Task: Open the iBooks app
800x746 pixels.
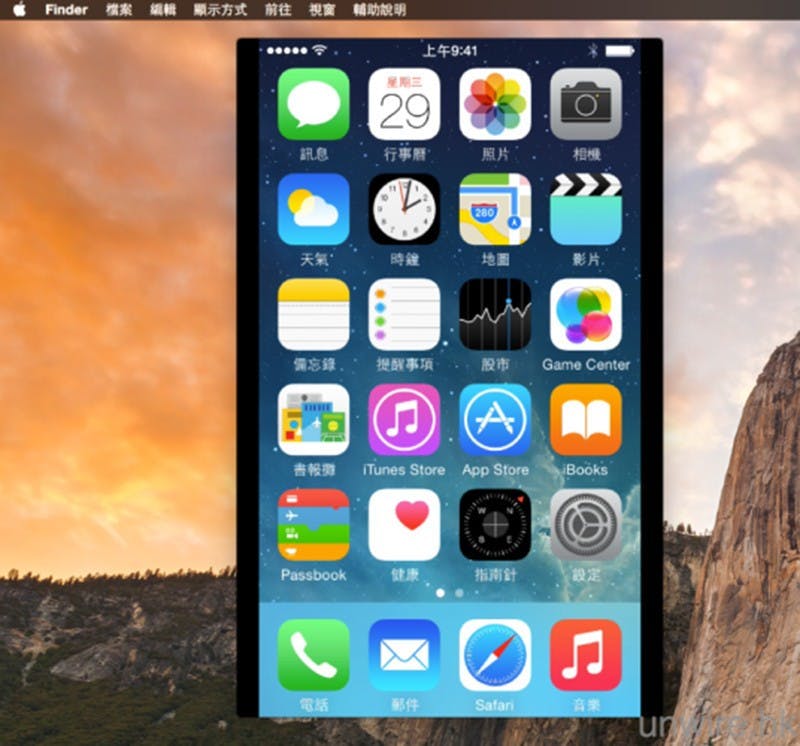Action: click(x=586, y=420)
